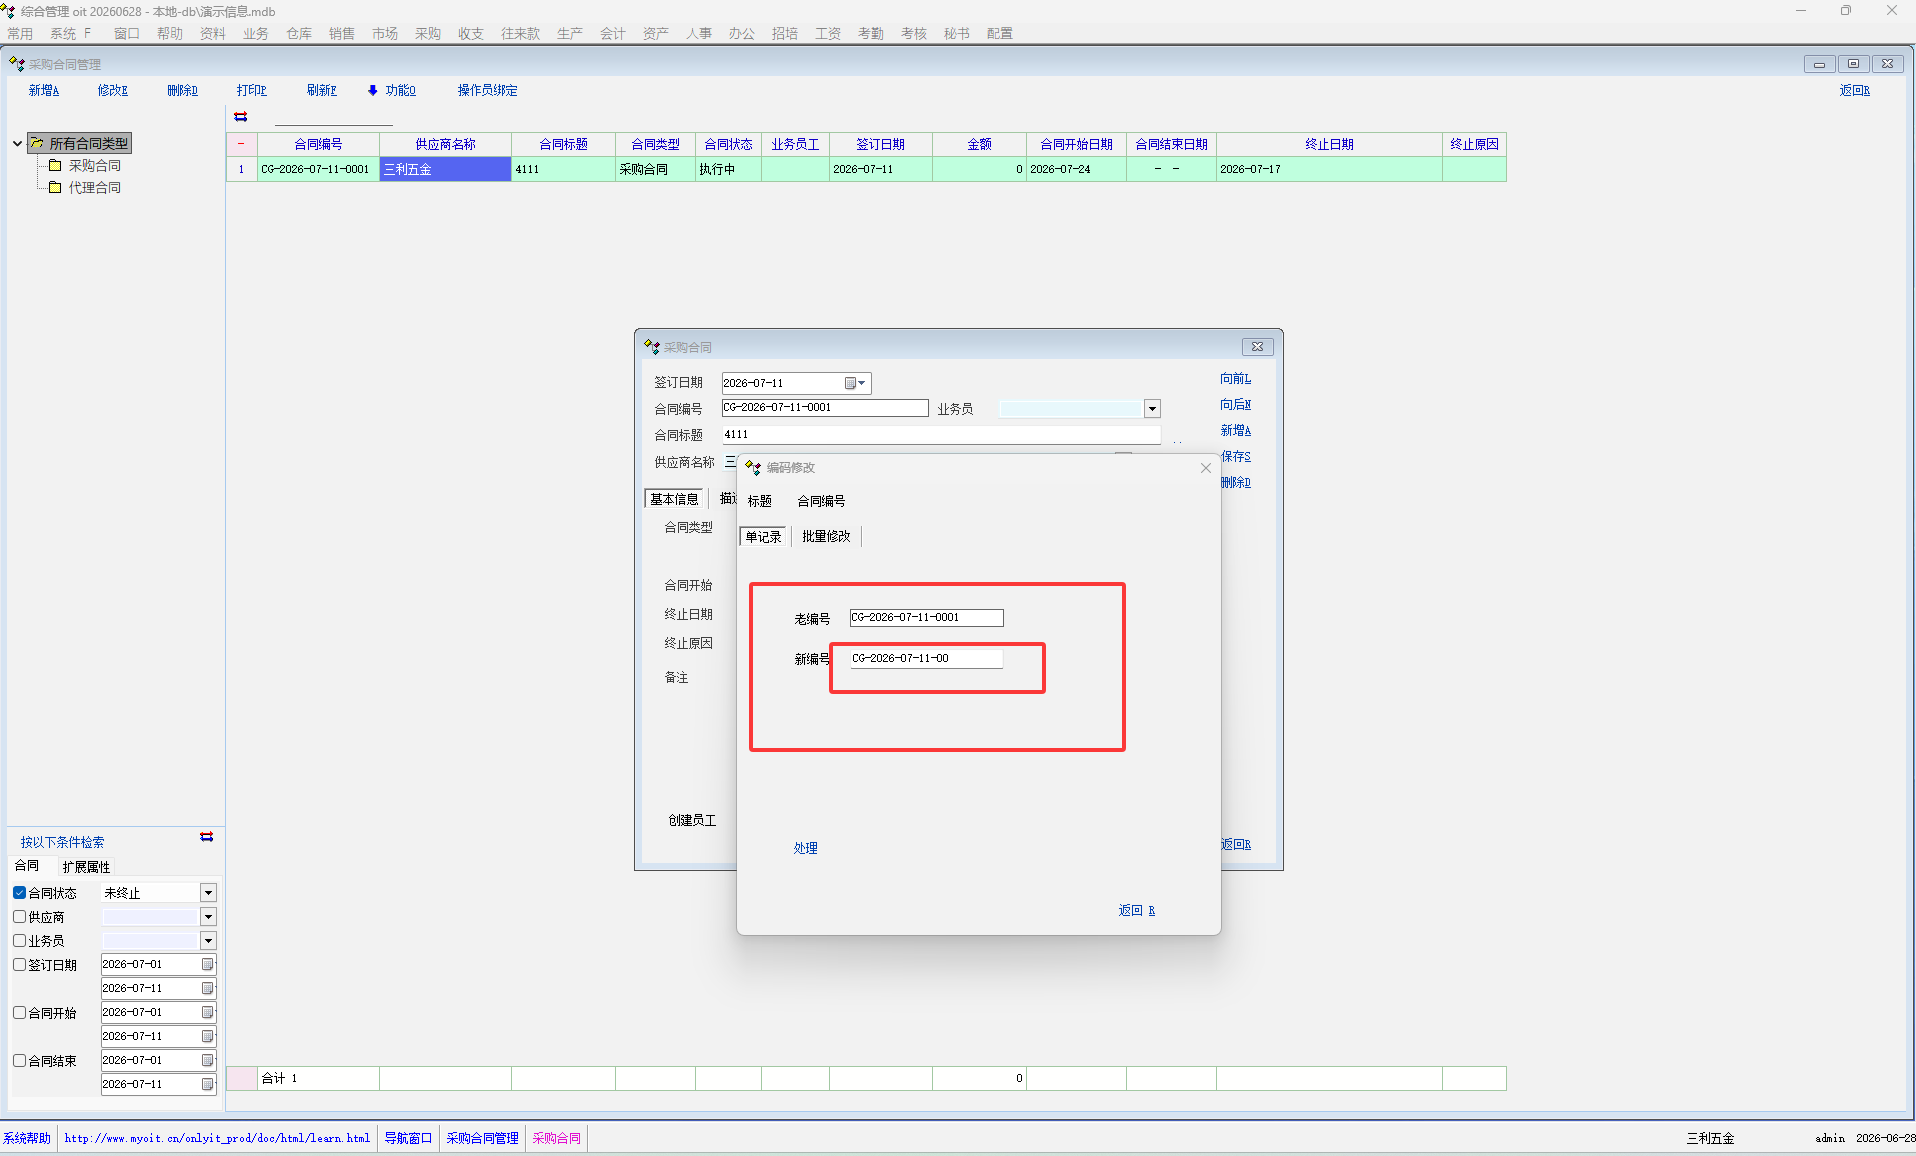Click 打印P in the main toolbar
The height and width of the screenshot is (1156, 1916).
point(252,90)
